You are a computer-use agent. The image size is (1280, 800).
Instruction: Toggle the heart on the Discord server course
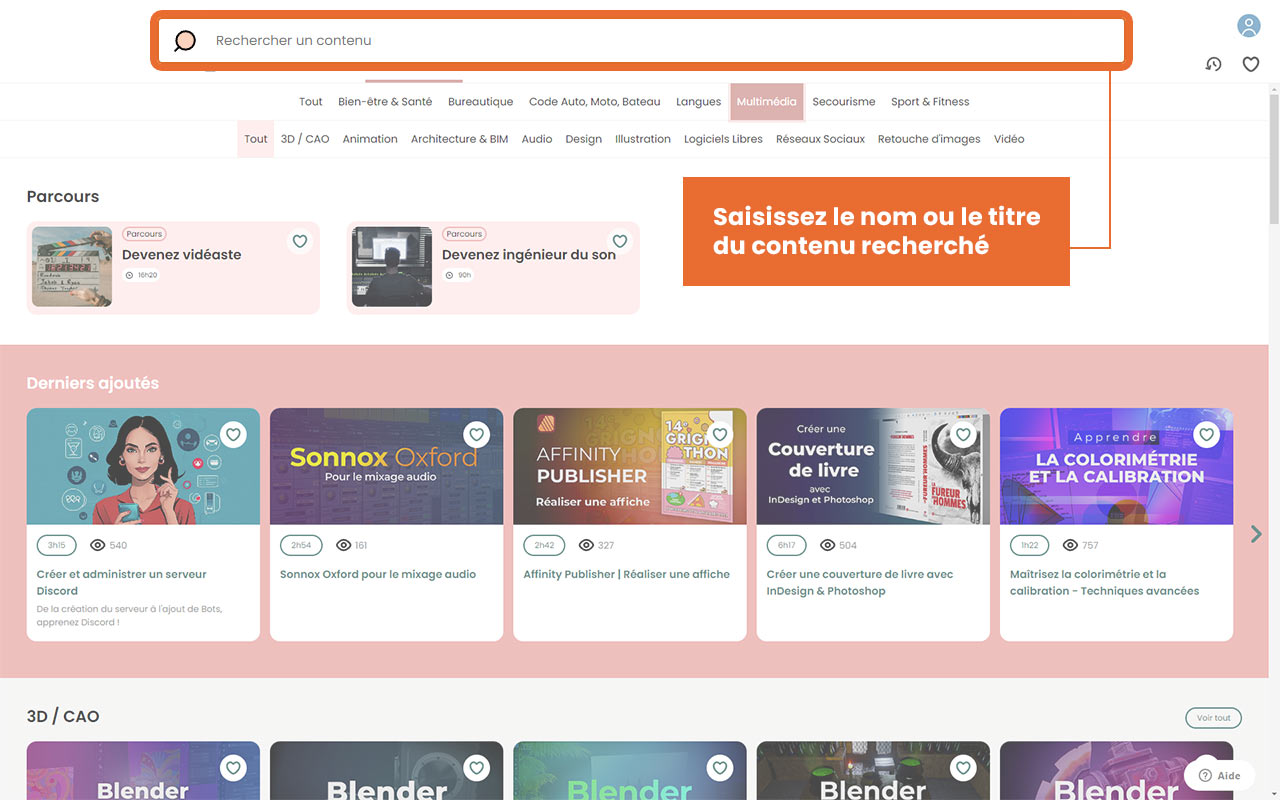tap(233, 434)
